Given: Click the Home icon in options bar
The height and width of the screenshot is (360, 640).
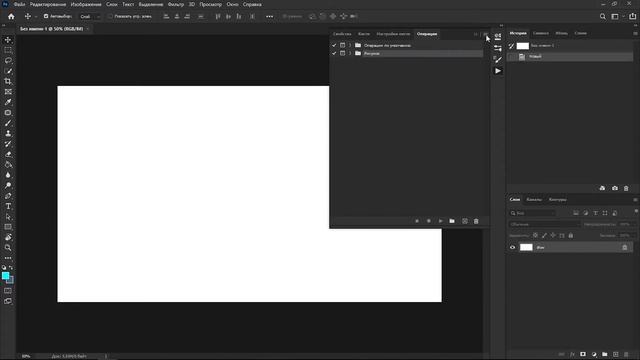Looking at the screenshot, I should point(11,16).
